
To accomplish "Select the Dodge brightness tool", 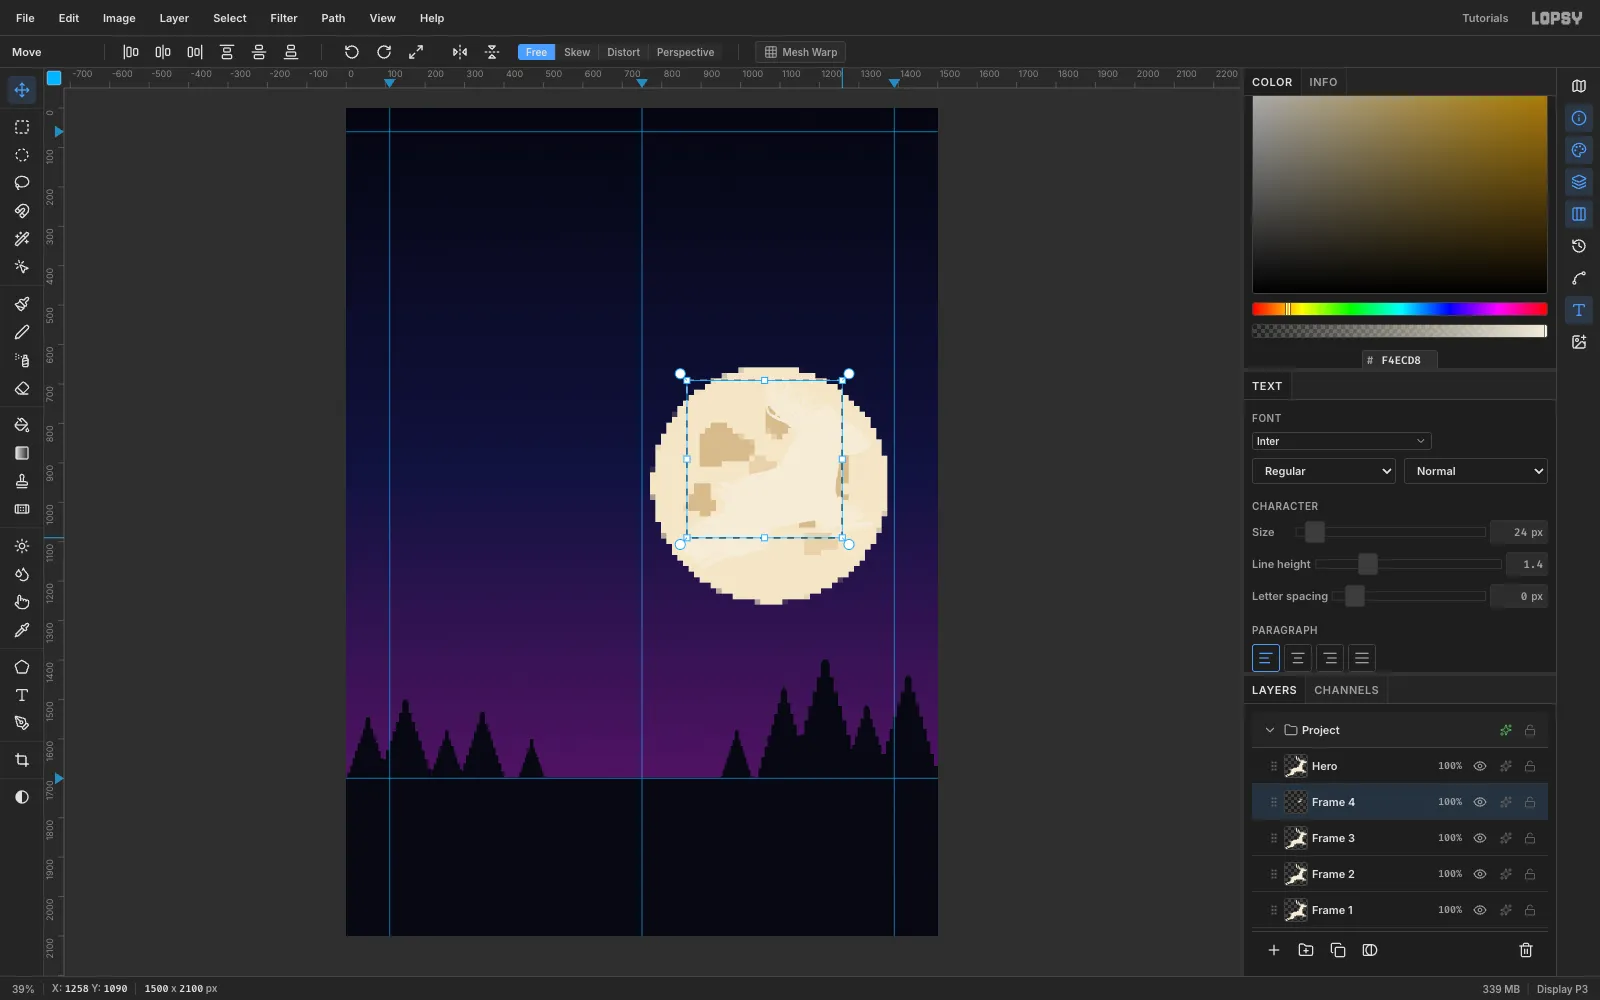I will click(x=21, y=546).
